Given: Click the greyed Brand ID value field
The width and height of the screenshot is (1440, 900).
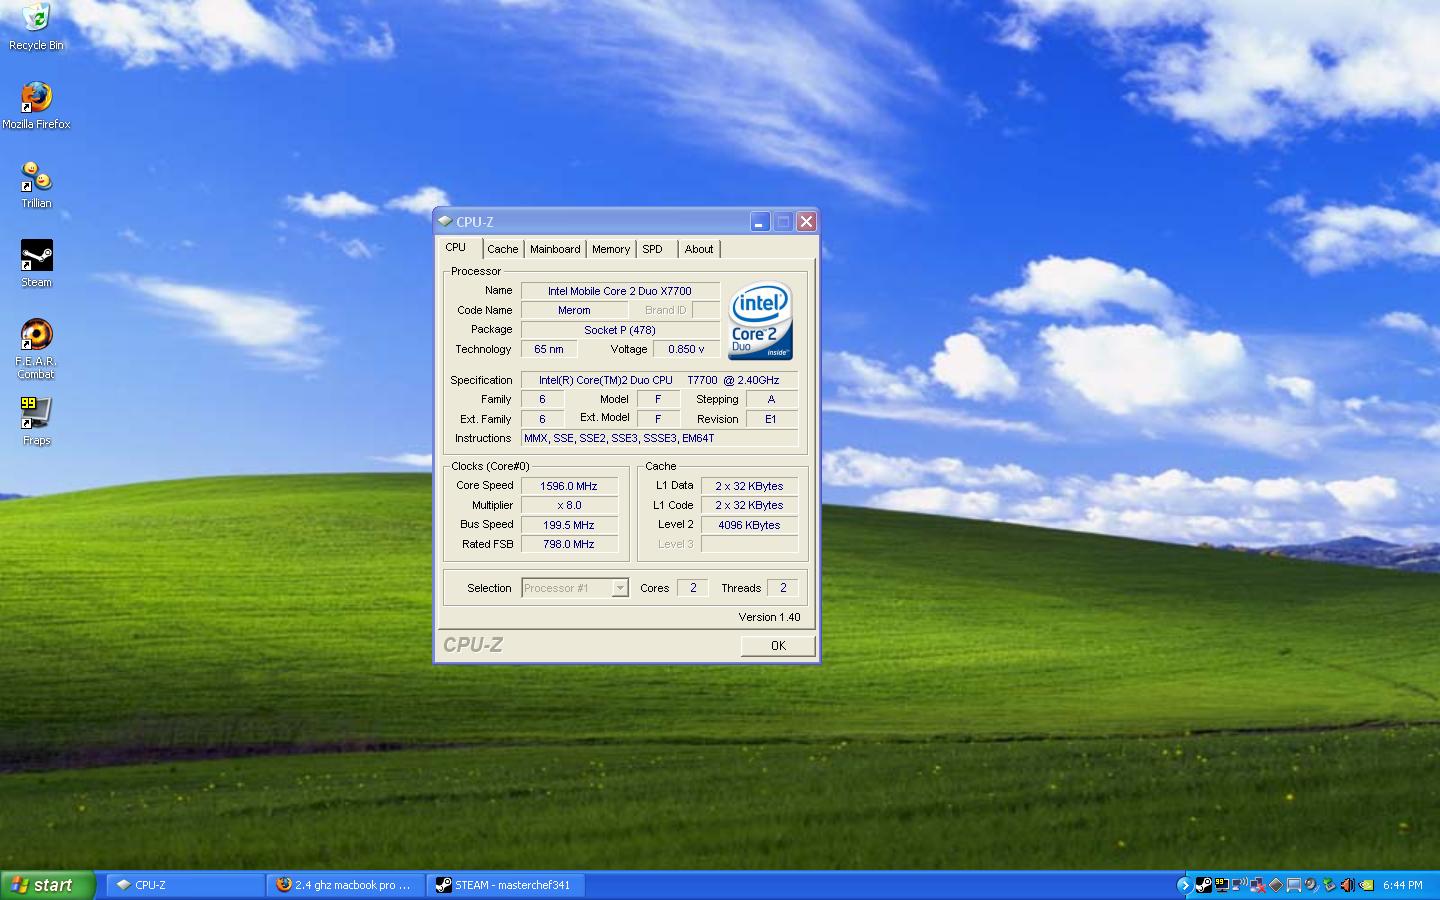Looking at the screenshot, I should coord(705,310).
